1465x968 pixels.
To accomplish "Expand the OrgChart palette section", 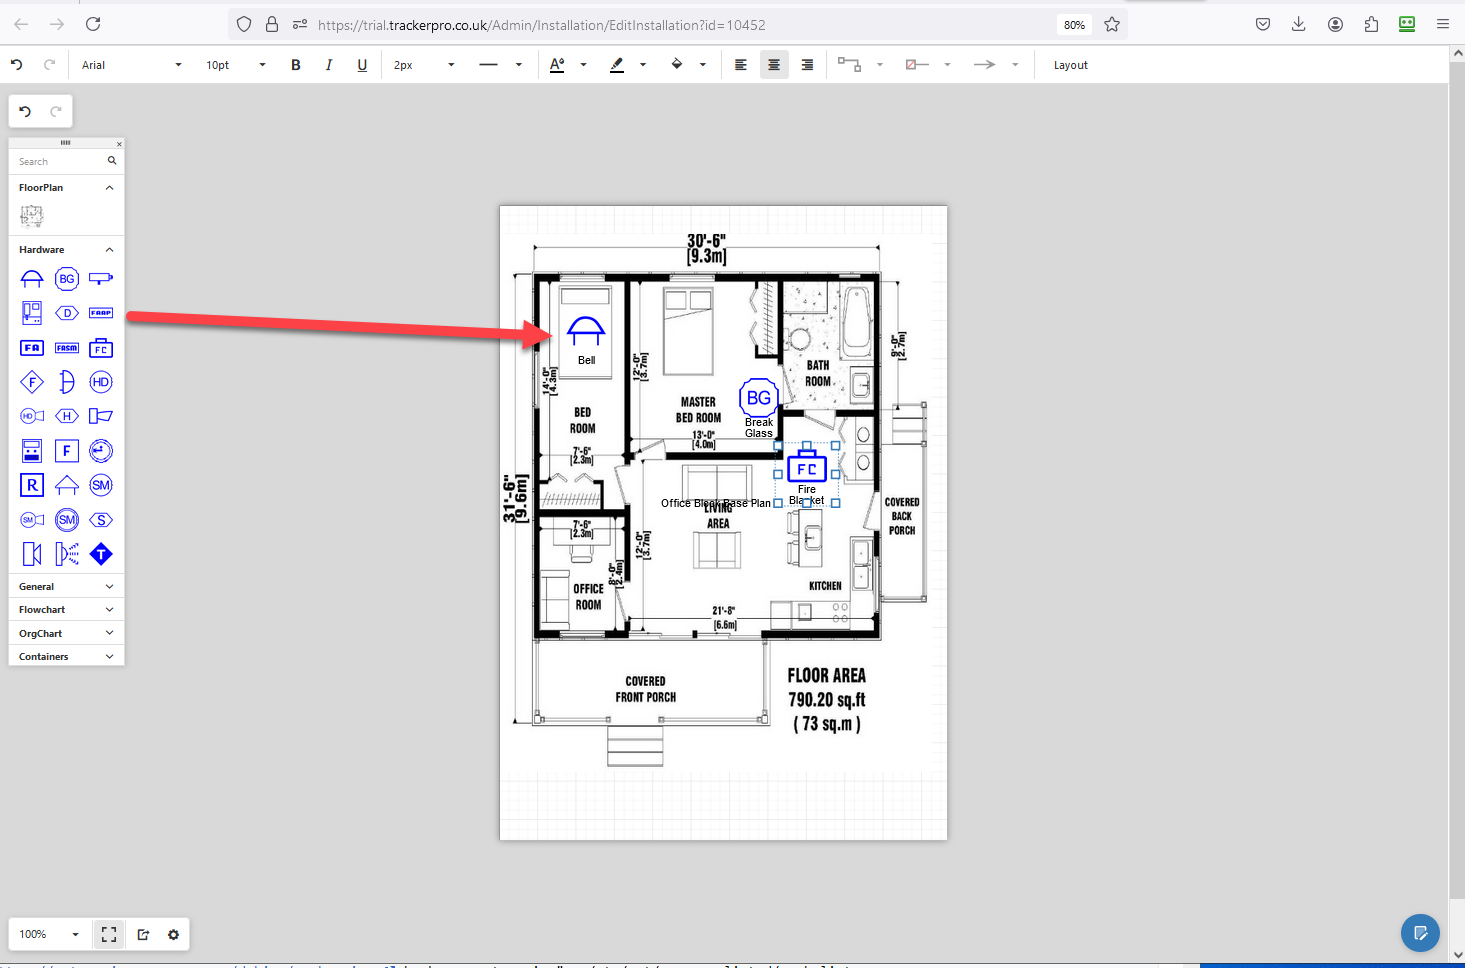I will [109, 633].
